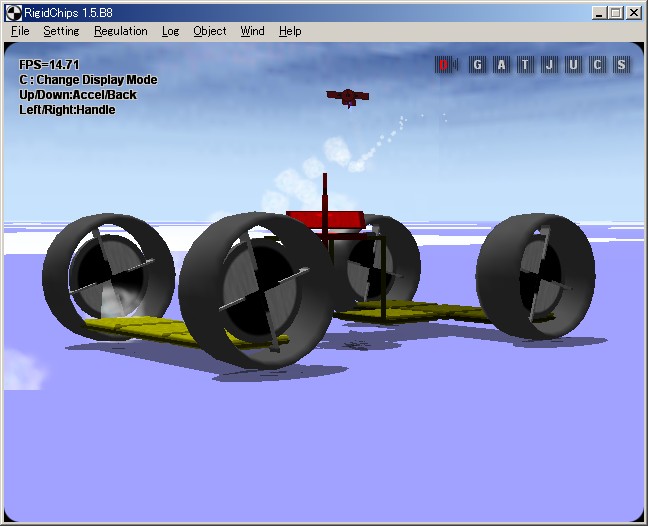Click the red core chip of the vehicle
Screen dimensions: 648x526
coord(326,220)
